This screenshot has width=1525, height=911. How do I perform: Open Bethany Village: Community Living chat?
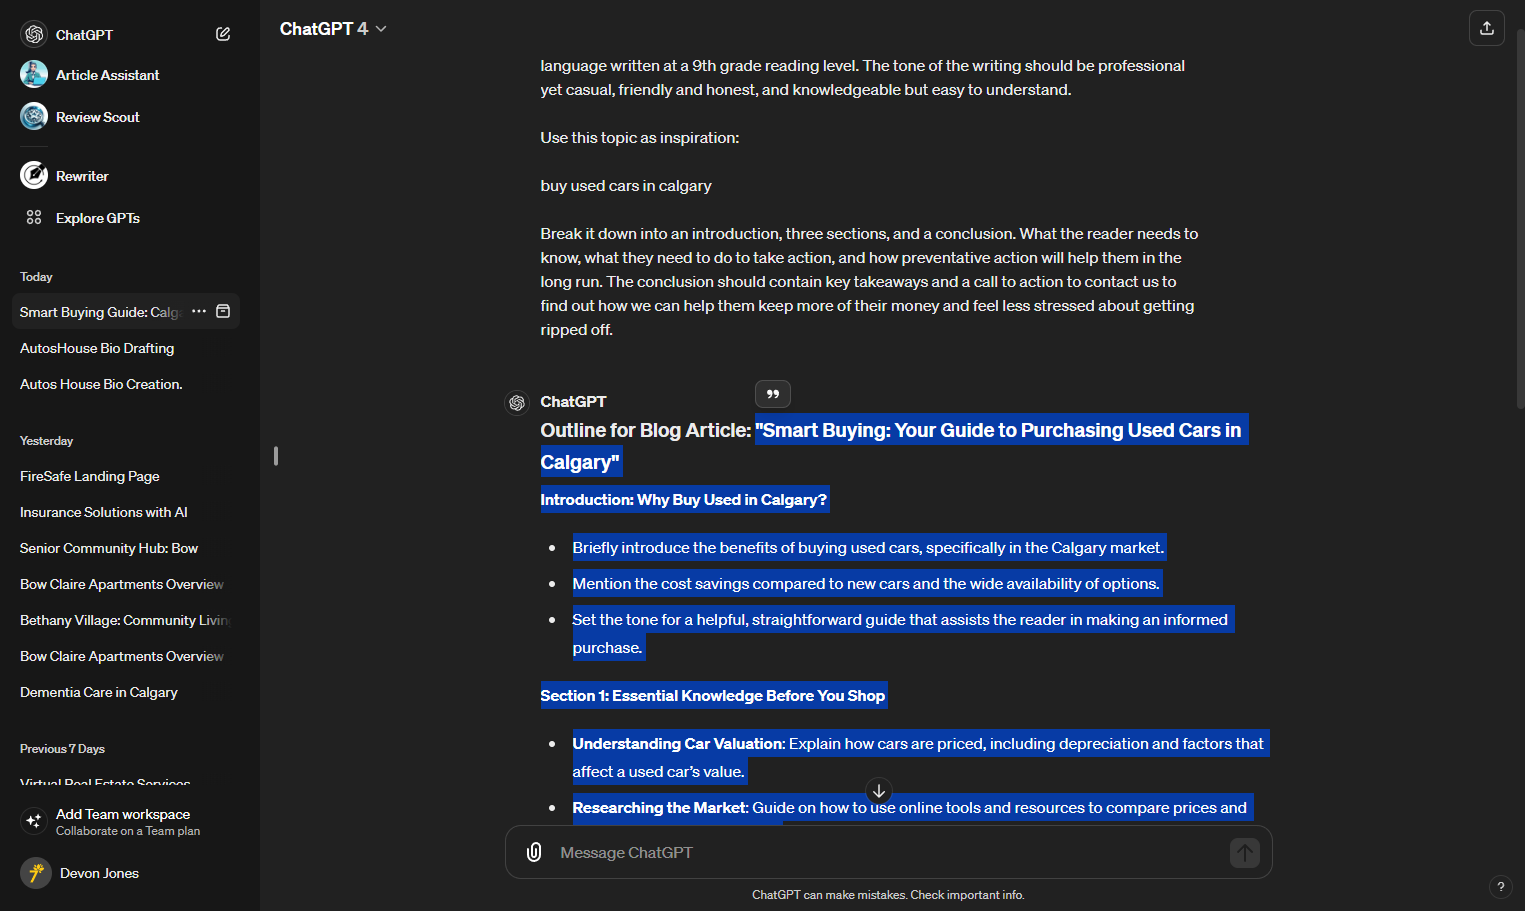125,620
